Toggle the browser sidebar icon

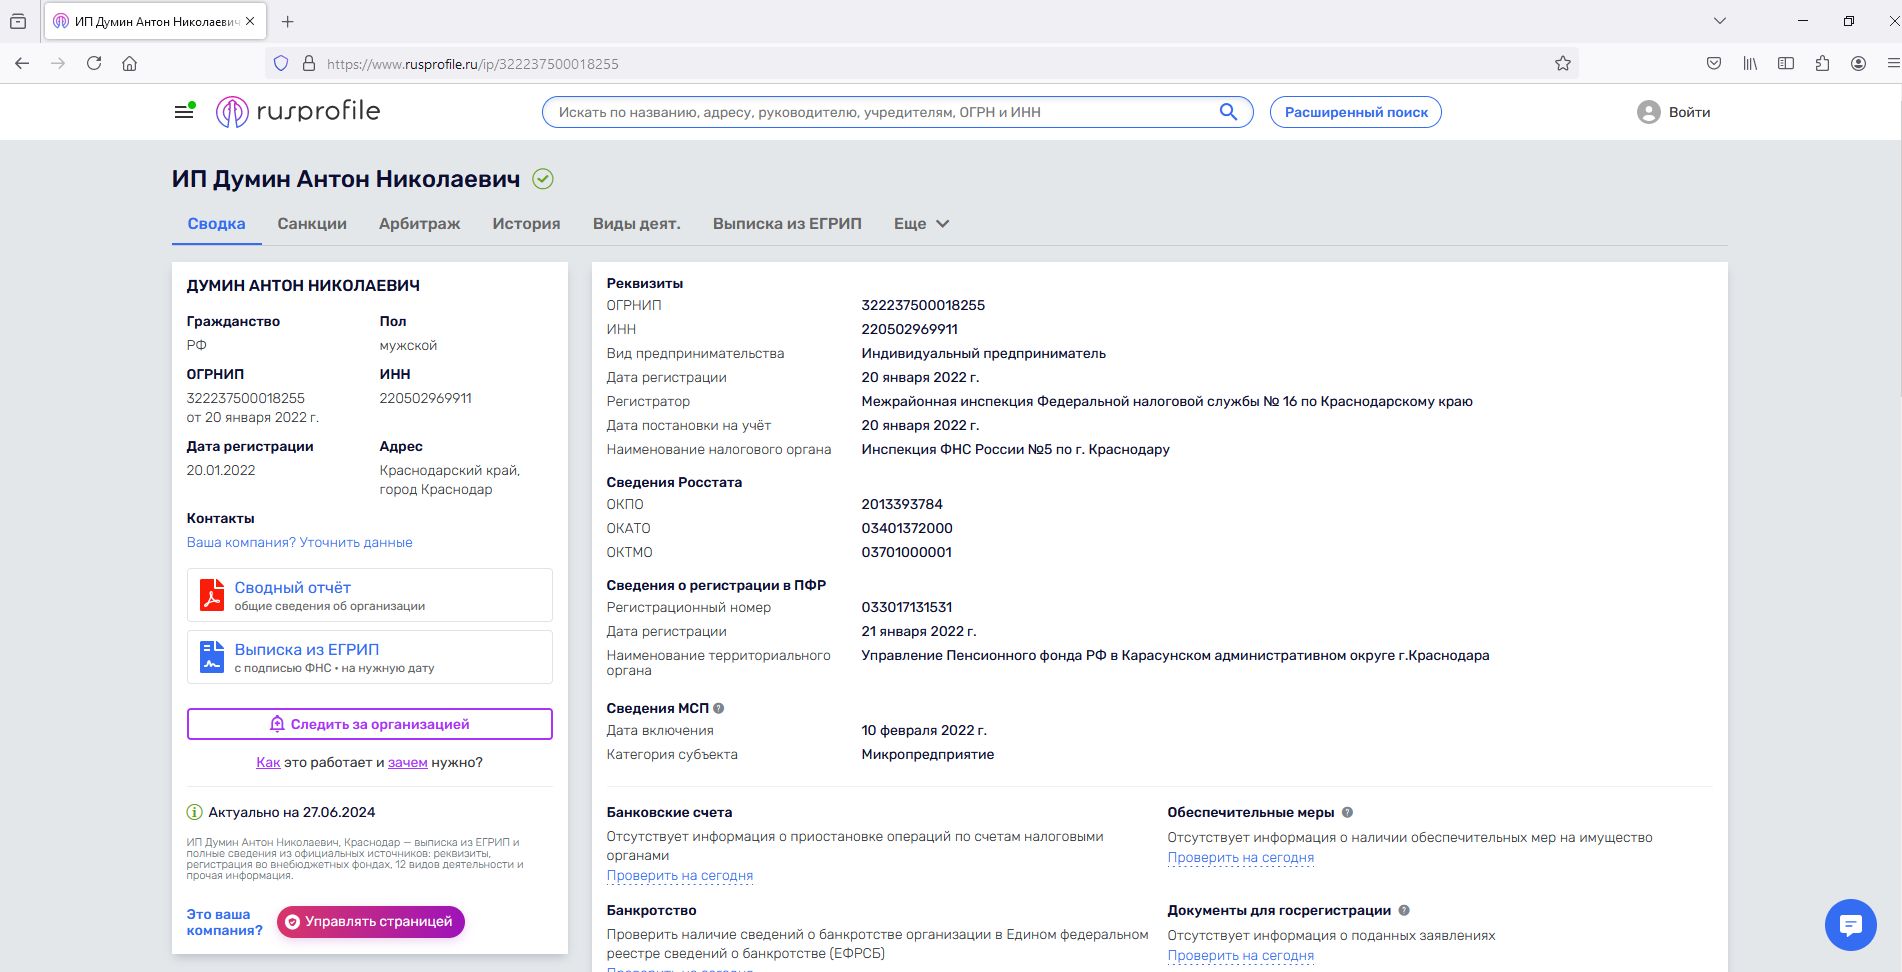pos(1786,63)
